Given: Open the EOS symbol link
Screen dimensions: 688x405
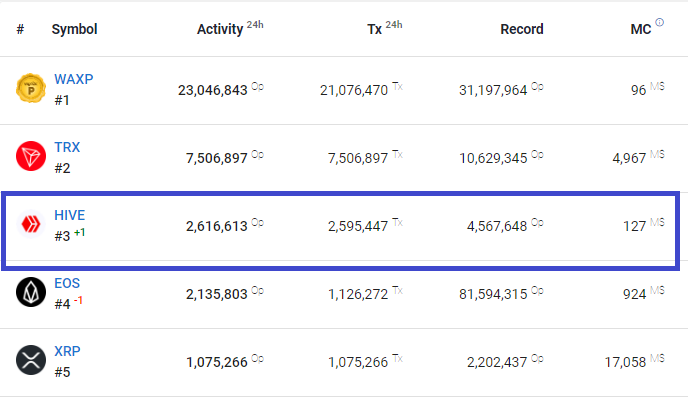Looking at the screenshot, I should (67, 283).
